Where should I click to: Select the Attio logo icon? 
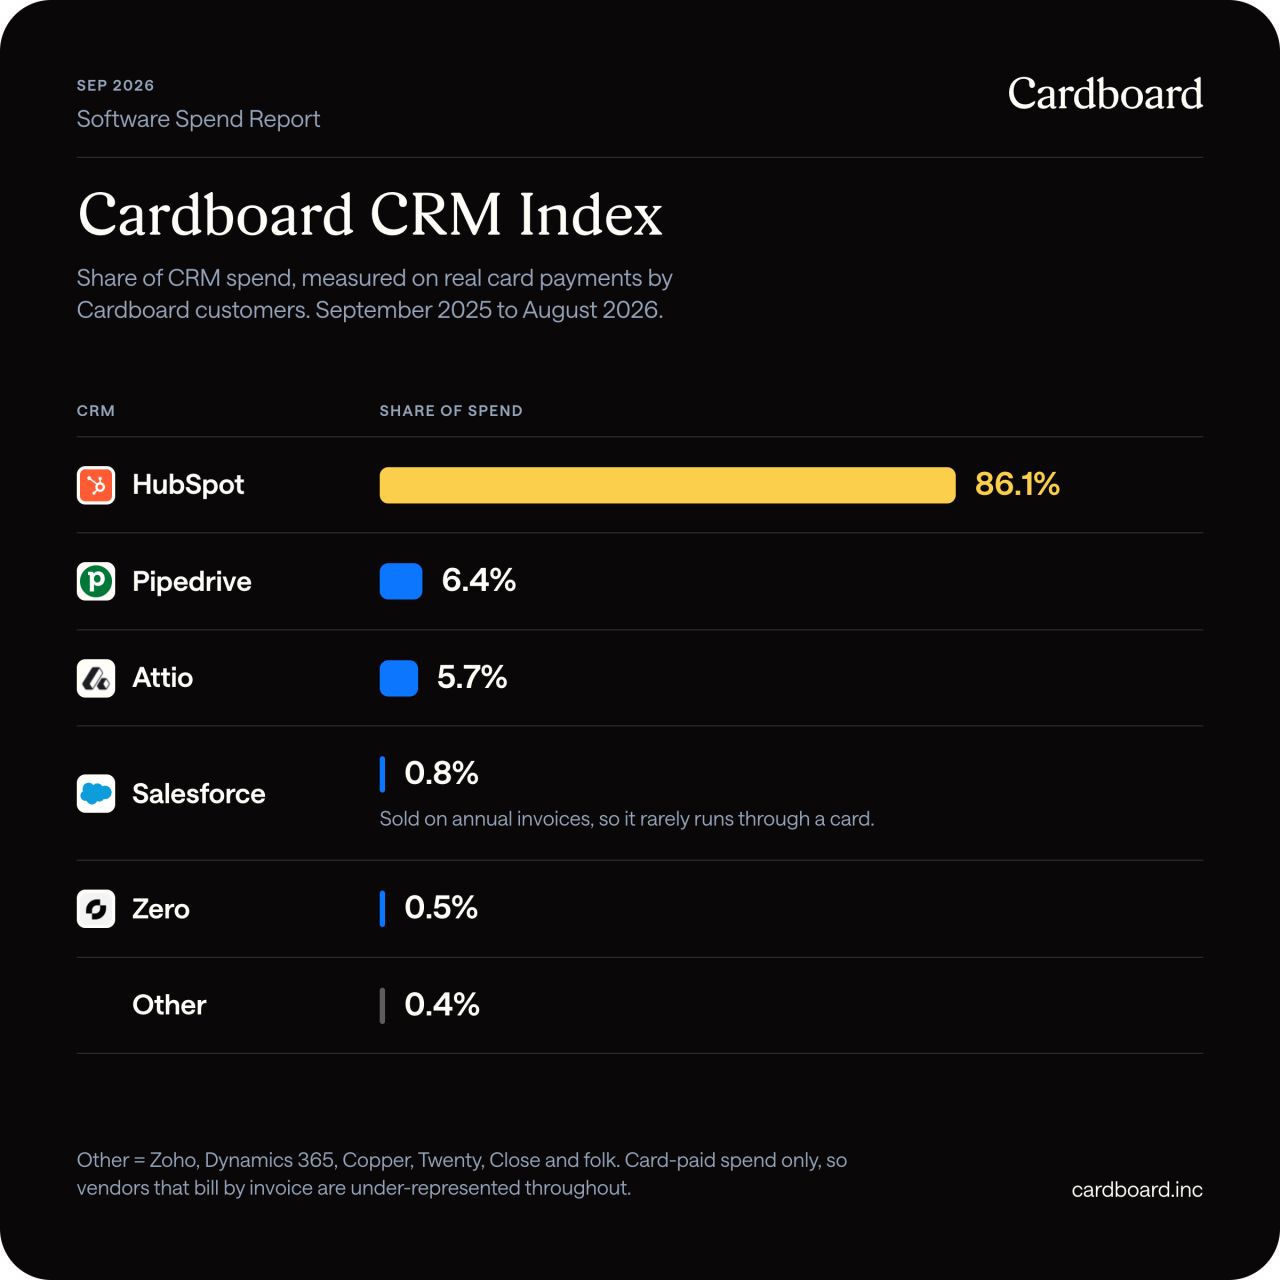click(96, 678)
